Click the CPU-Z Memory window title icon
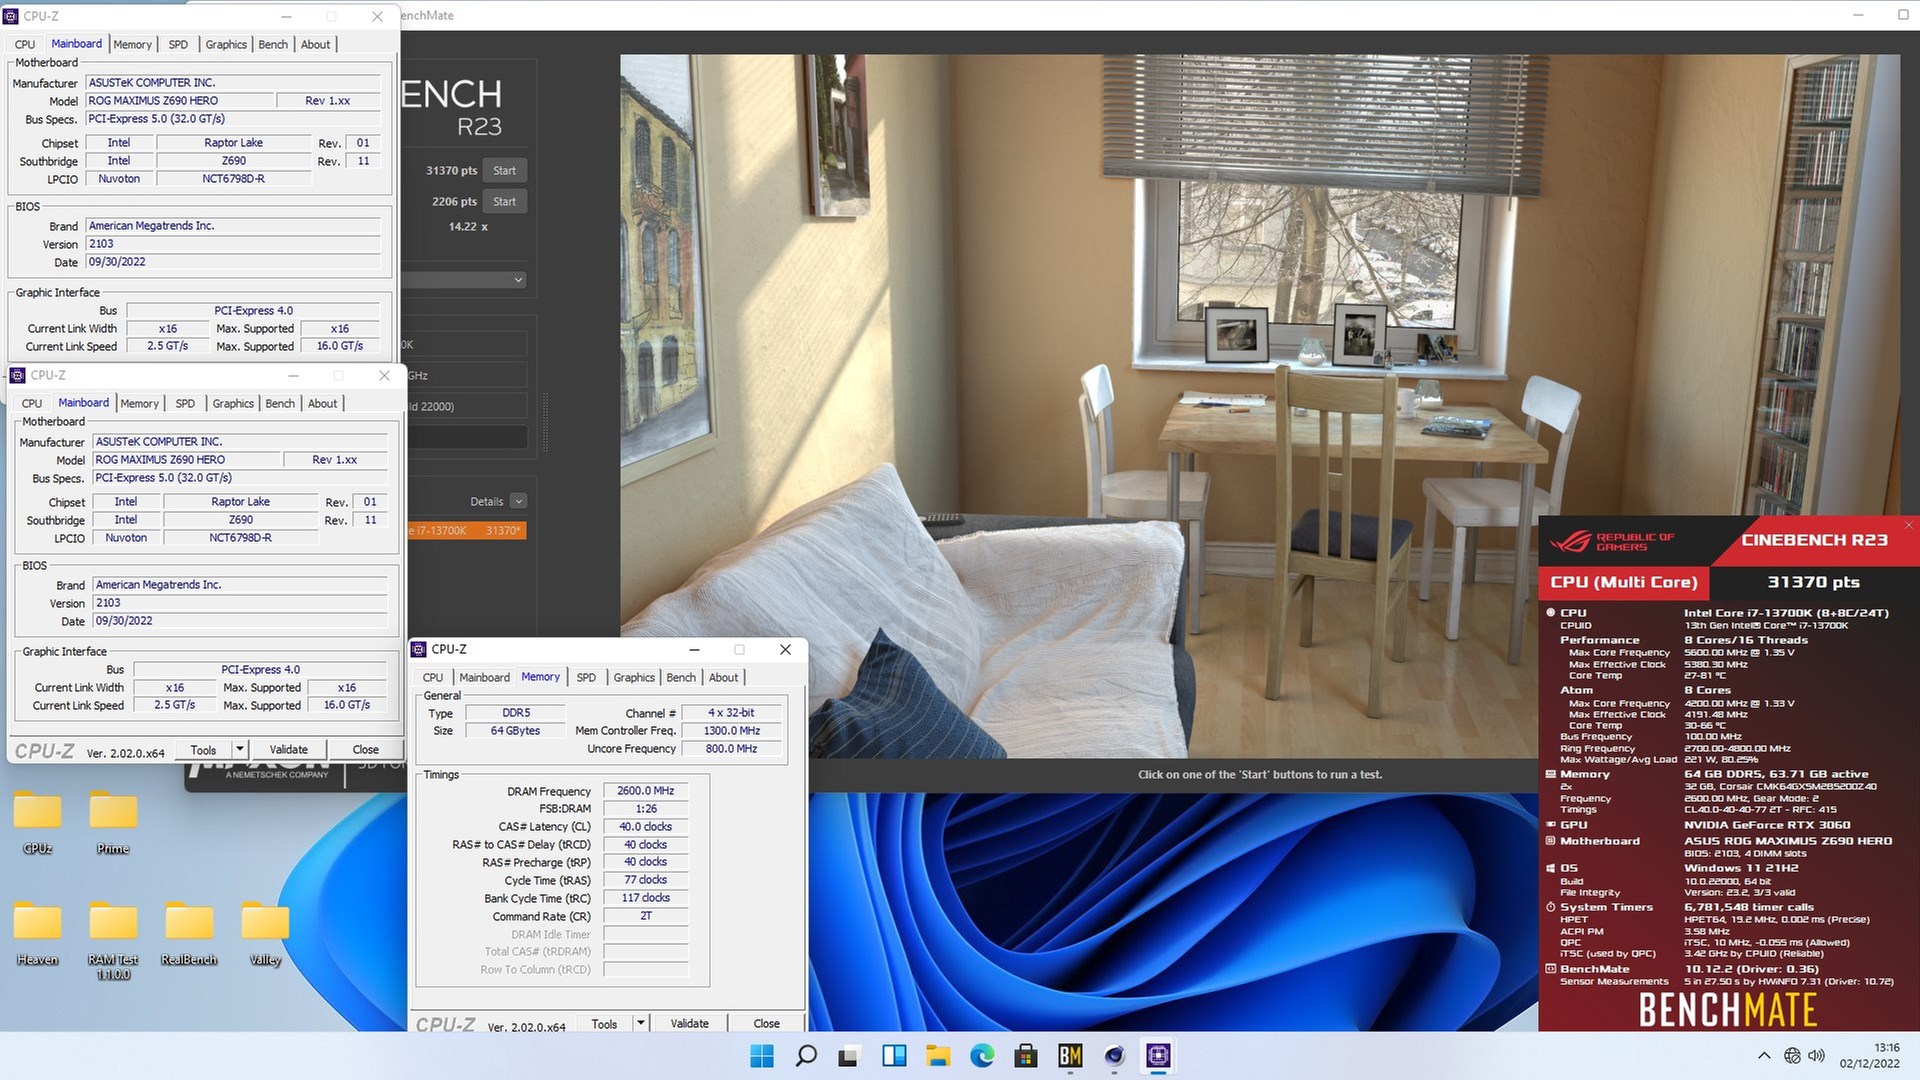1920x1080 pixels. [420, 649]
